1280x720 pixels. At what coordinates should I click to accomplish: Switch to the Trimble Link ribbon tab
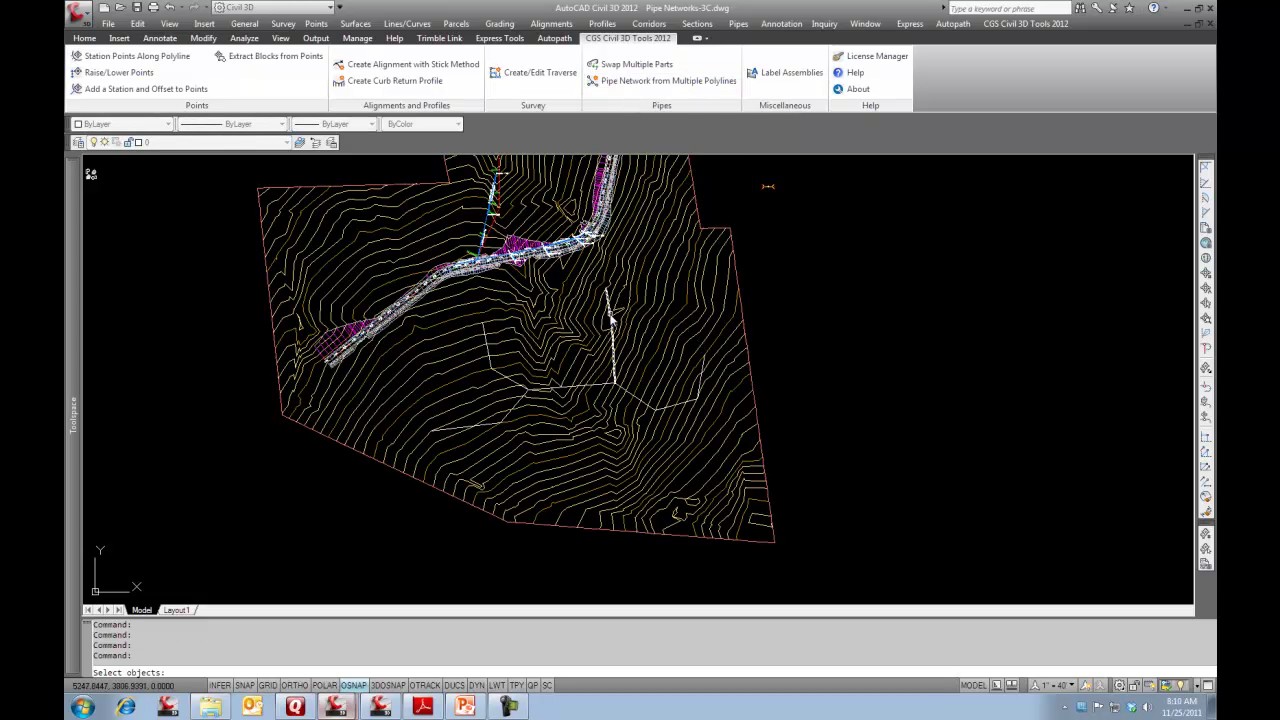click(x=439, y=38)
